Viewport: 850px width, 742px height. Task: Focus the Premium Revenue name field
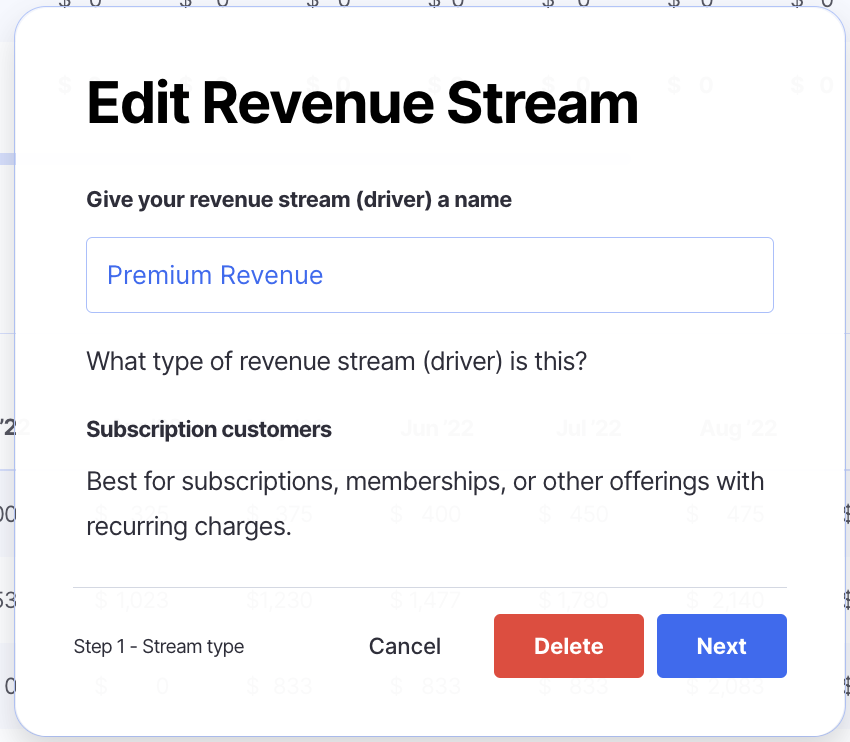[429, 275]
